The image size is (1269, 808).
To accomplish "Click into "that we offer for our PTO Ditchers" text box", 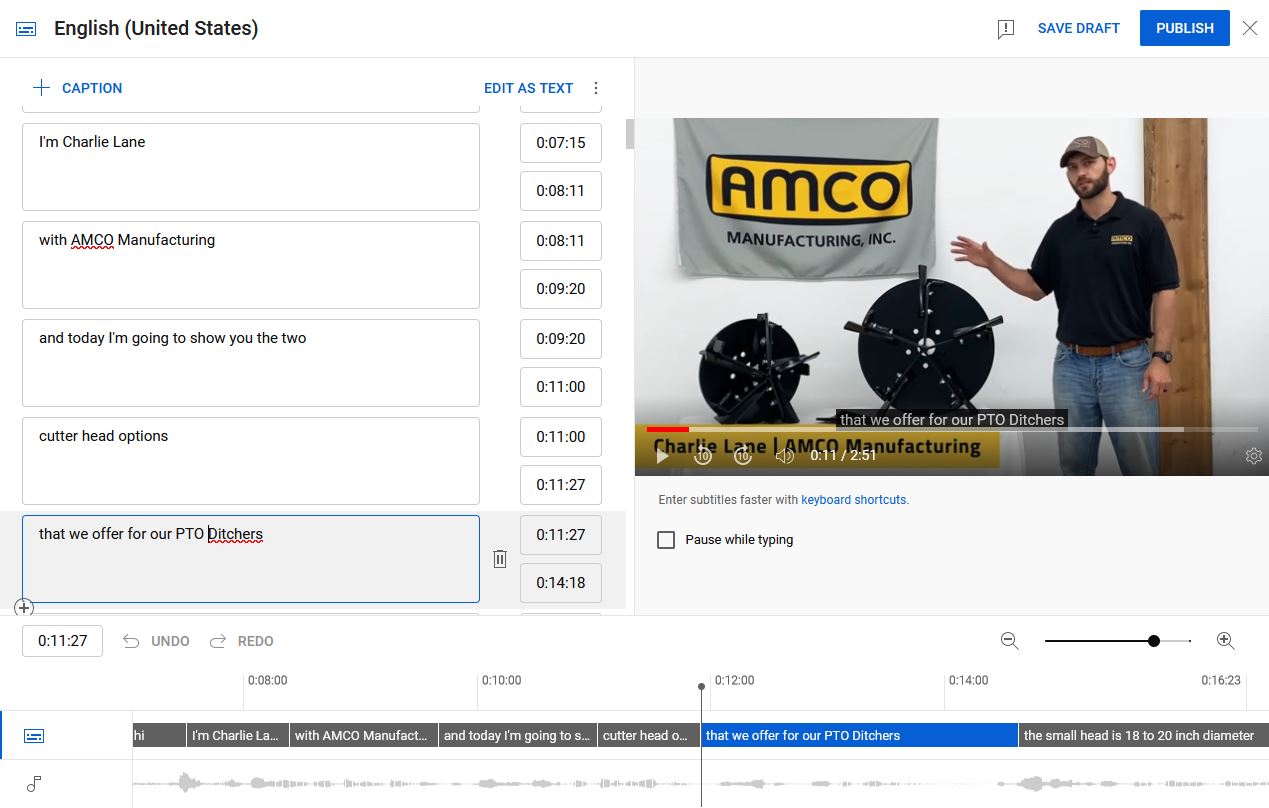I will (x=251, y=559).
